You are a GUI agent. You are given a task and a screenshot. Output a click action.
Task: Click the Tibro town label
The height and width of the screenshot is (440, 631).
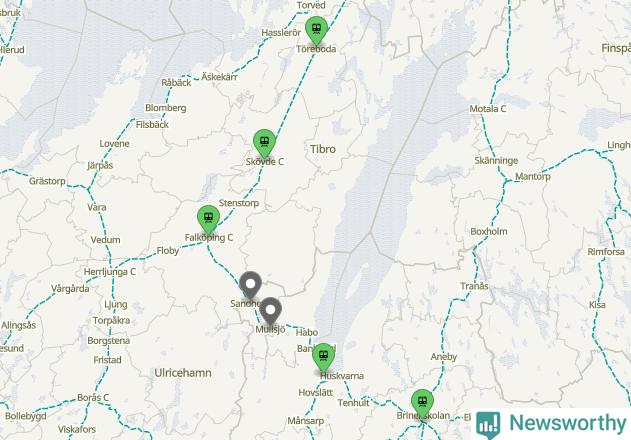click(323, 149)
